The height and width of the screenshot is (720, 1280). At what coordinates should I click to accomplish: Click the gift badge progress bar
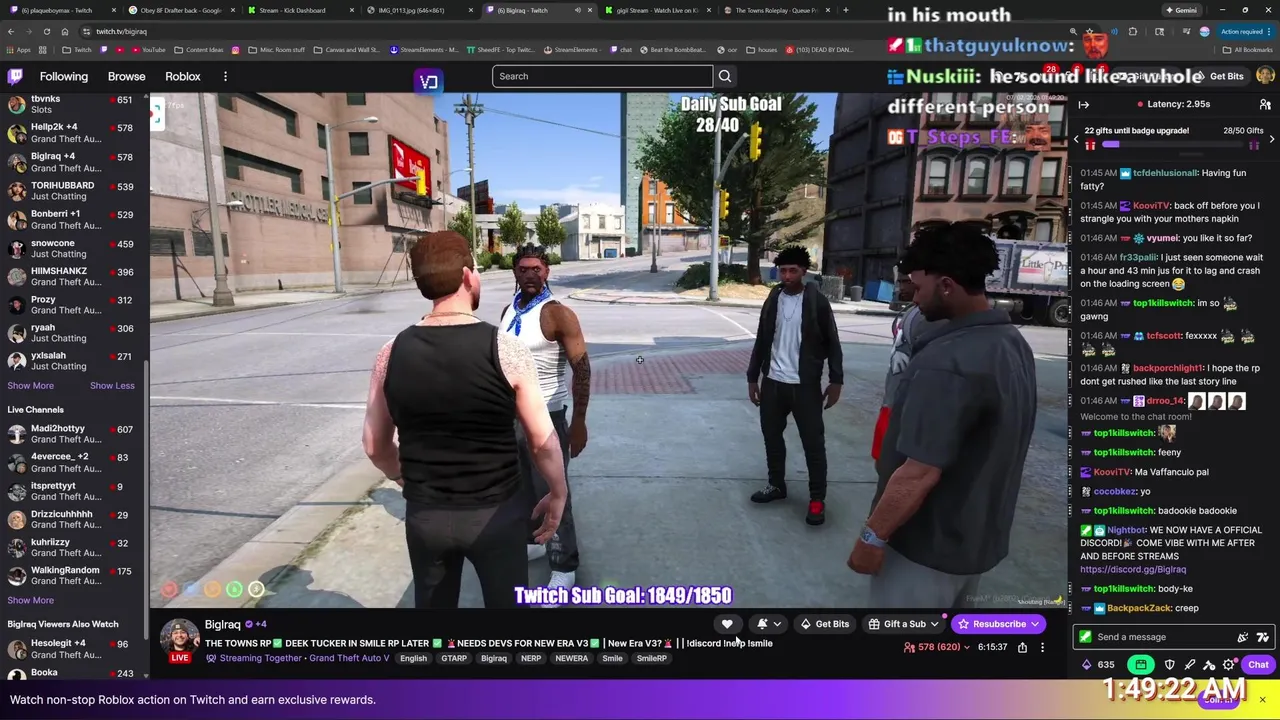point(1175,144)
